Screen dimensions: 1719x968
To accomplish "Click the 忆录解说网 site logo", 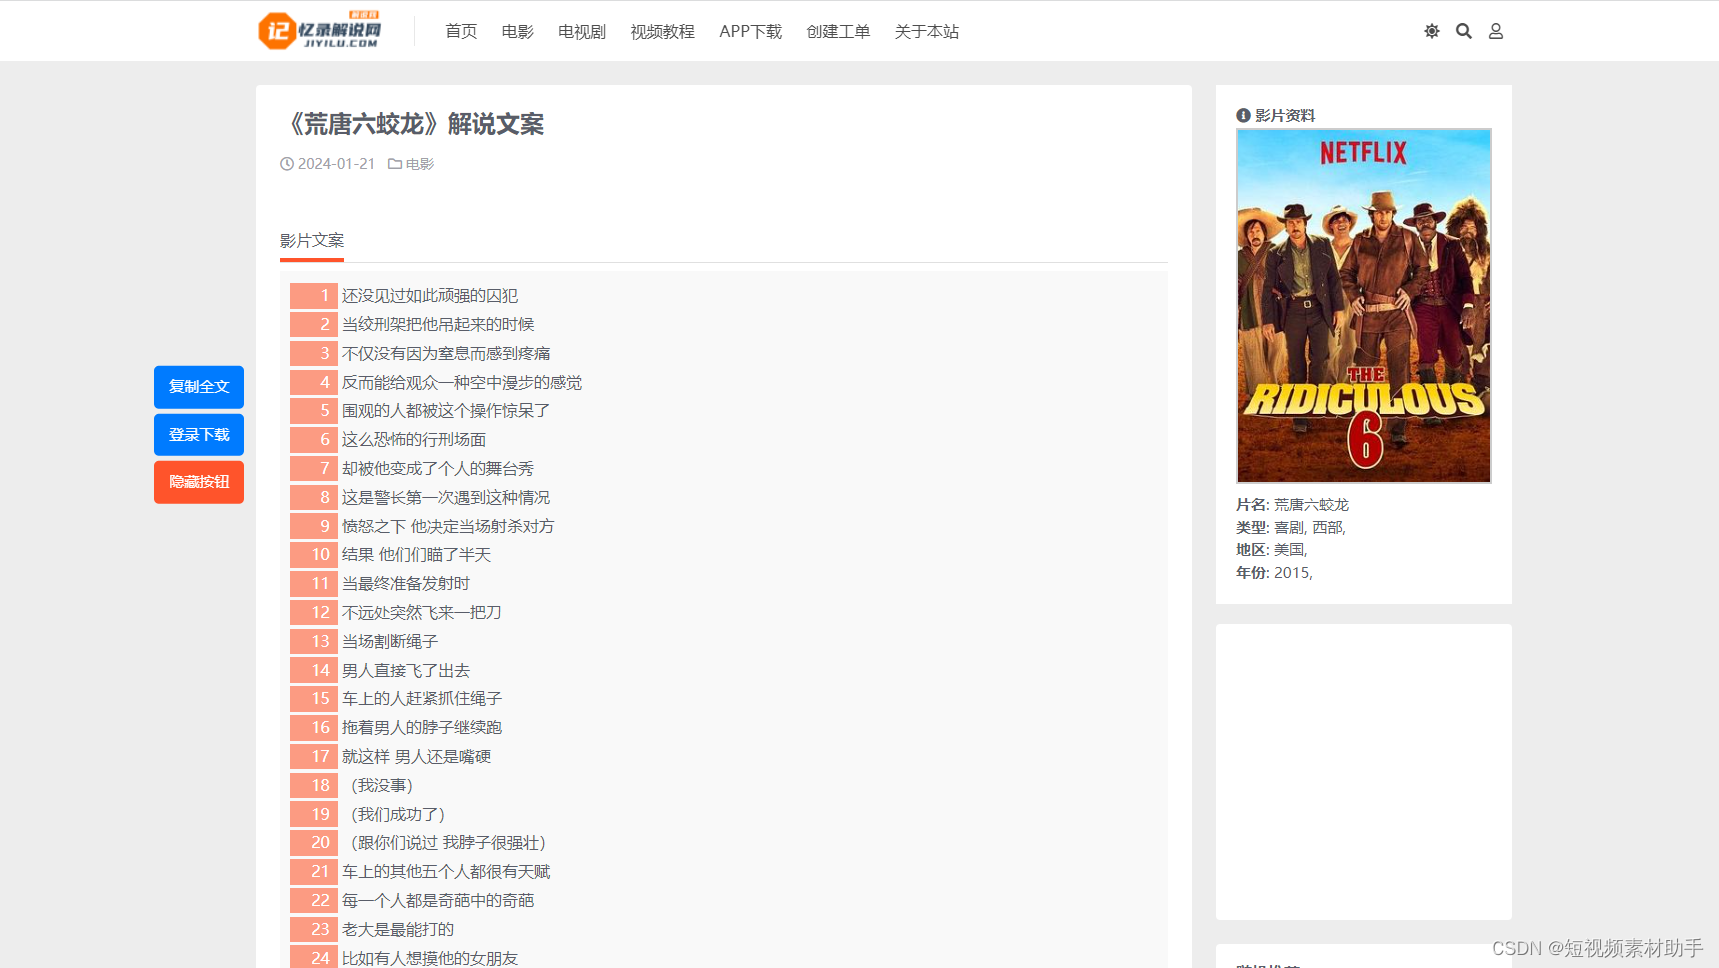I will pyautogui.click(x=319, y=30).
